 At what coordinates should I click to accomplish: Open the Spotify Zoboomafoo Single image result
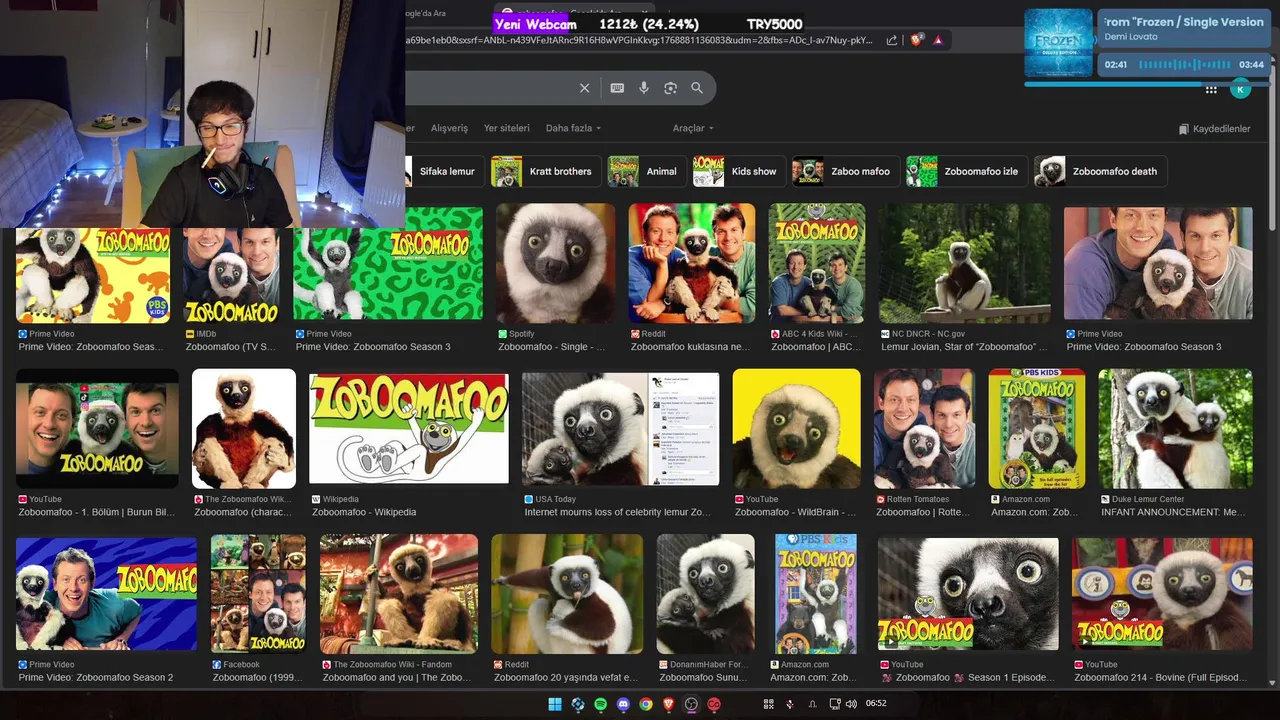tap(556, 264)
